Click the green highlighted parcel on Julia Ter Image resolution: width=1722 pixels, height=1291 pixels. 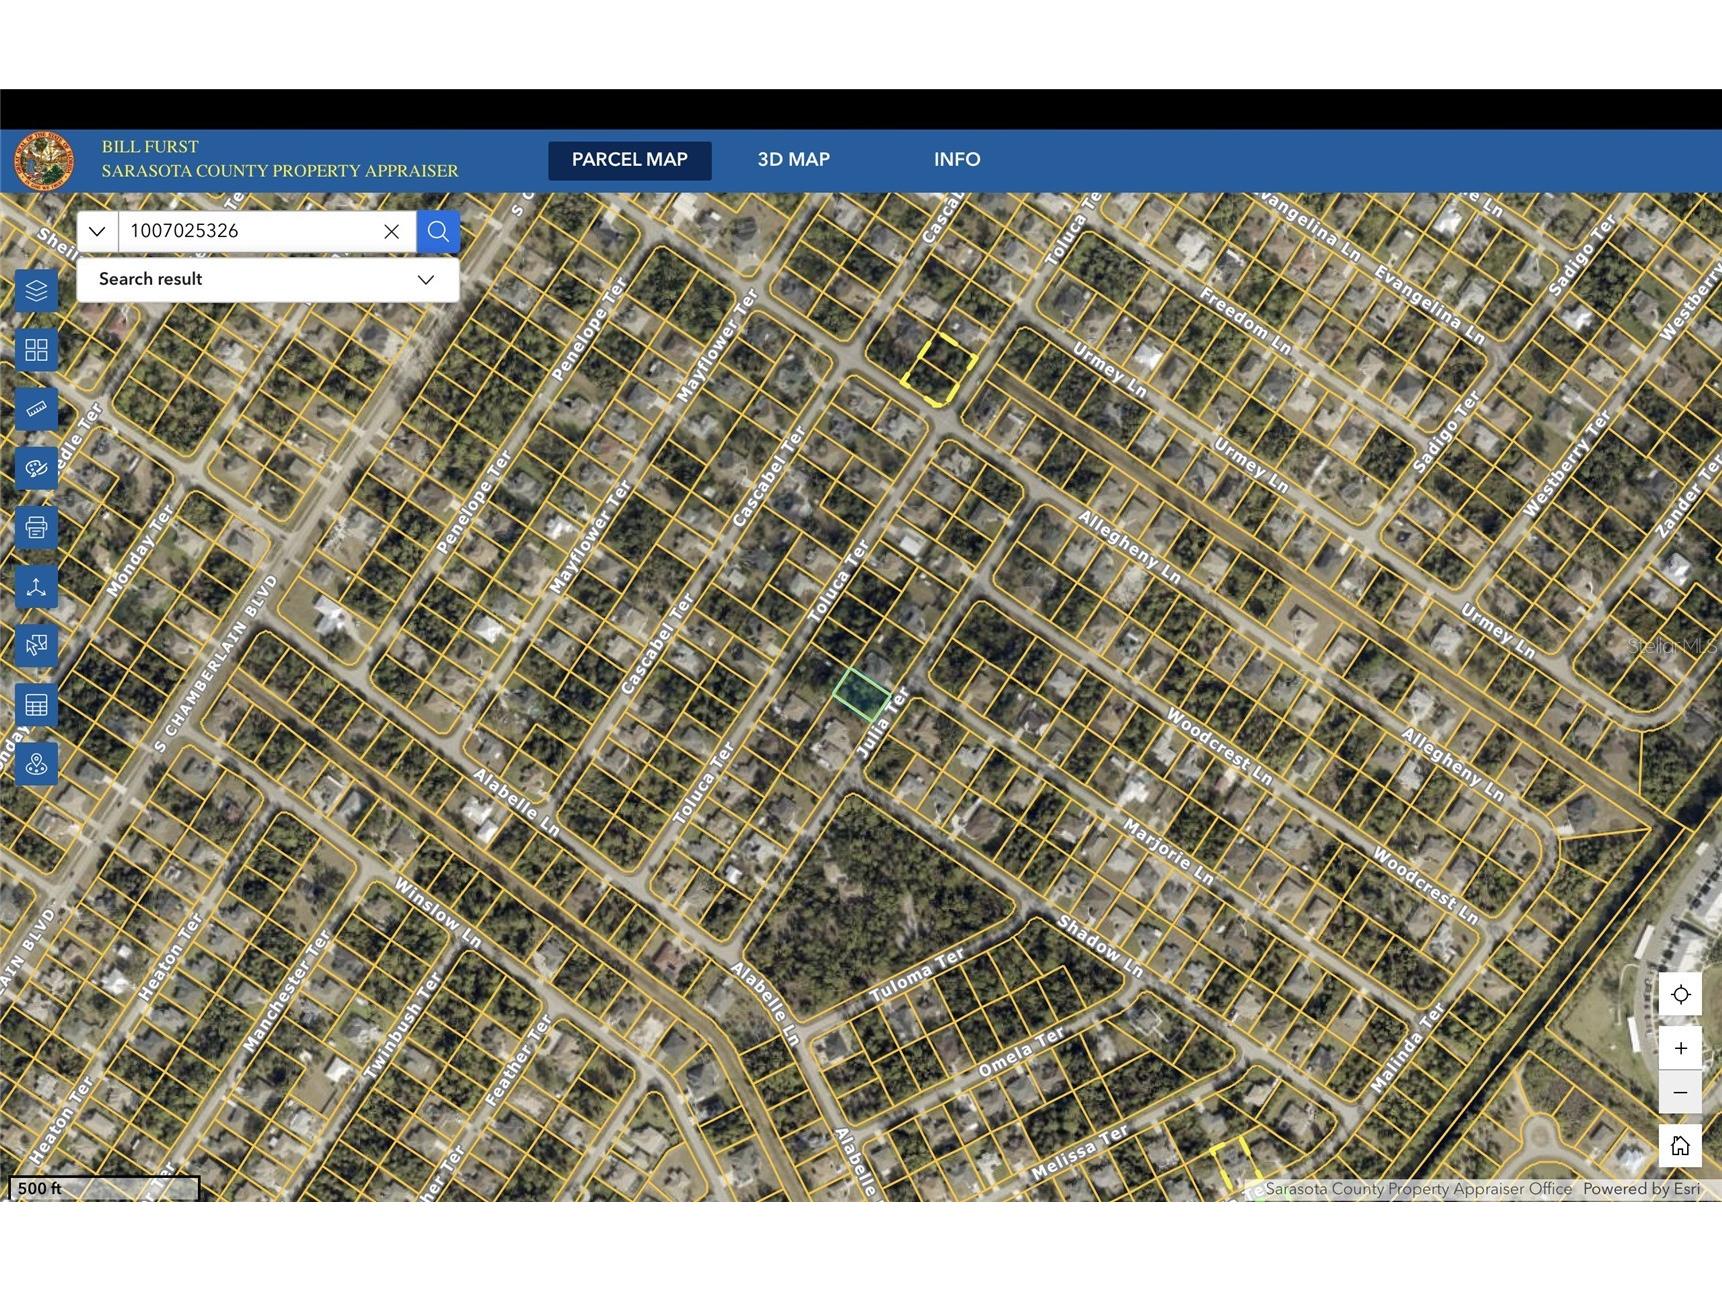click(861, 694)
